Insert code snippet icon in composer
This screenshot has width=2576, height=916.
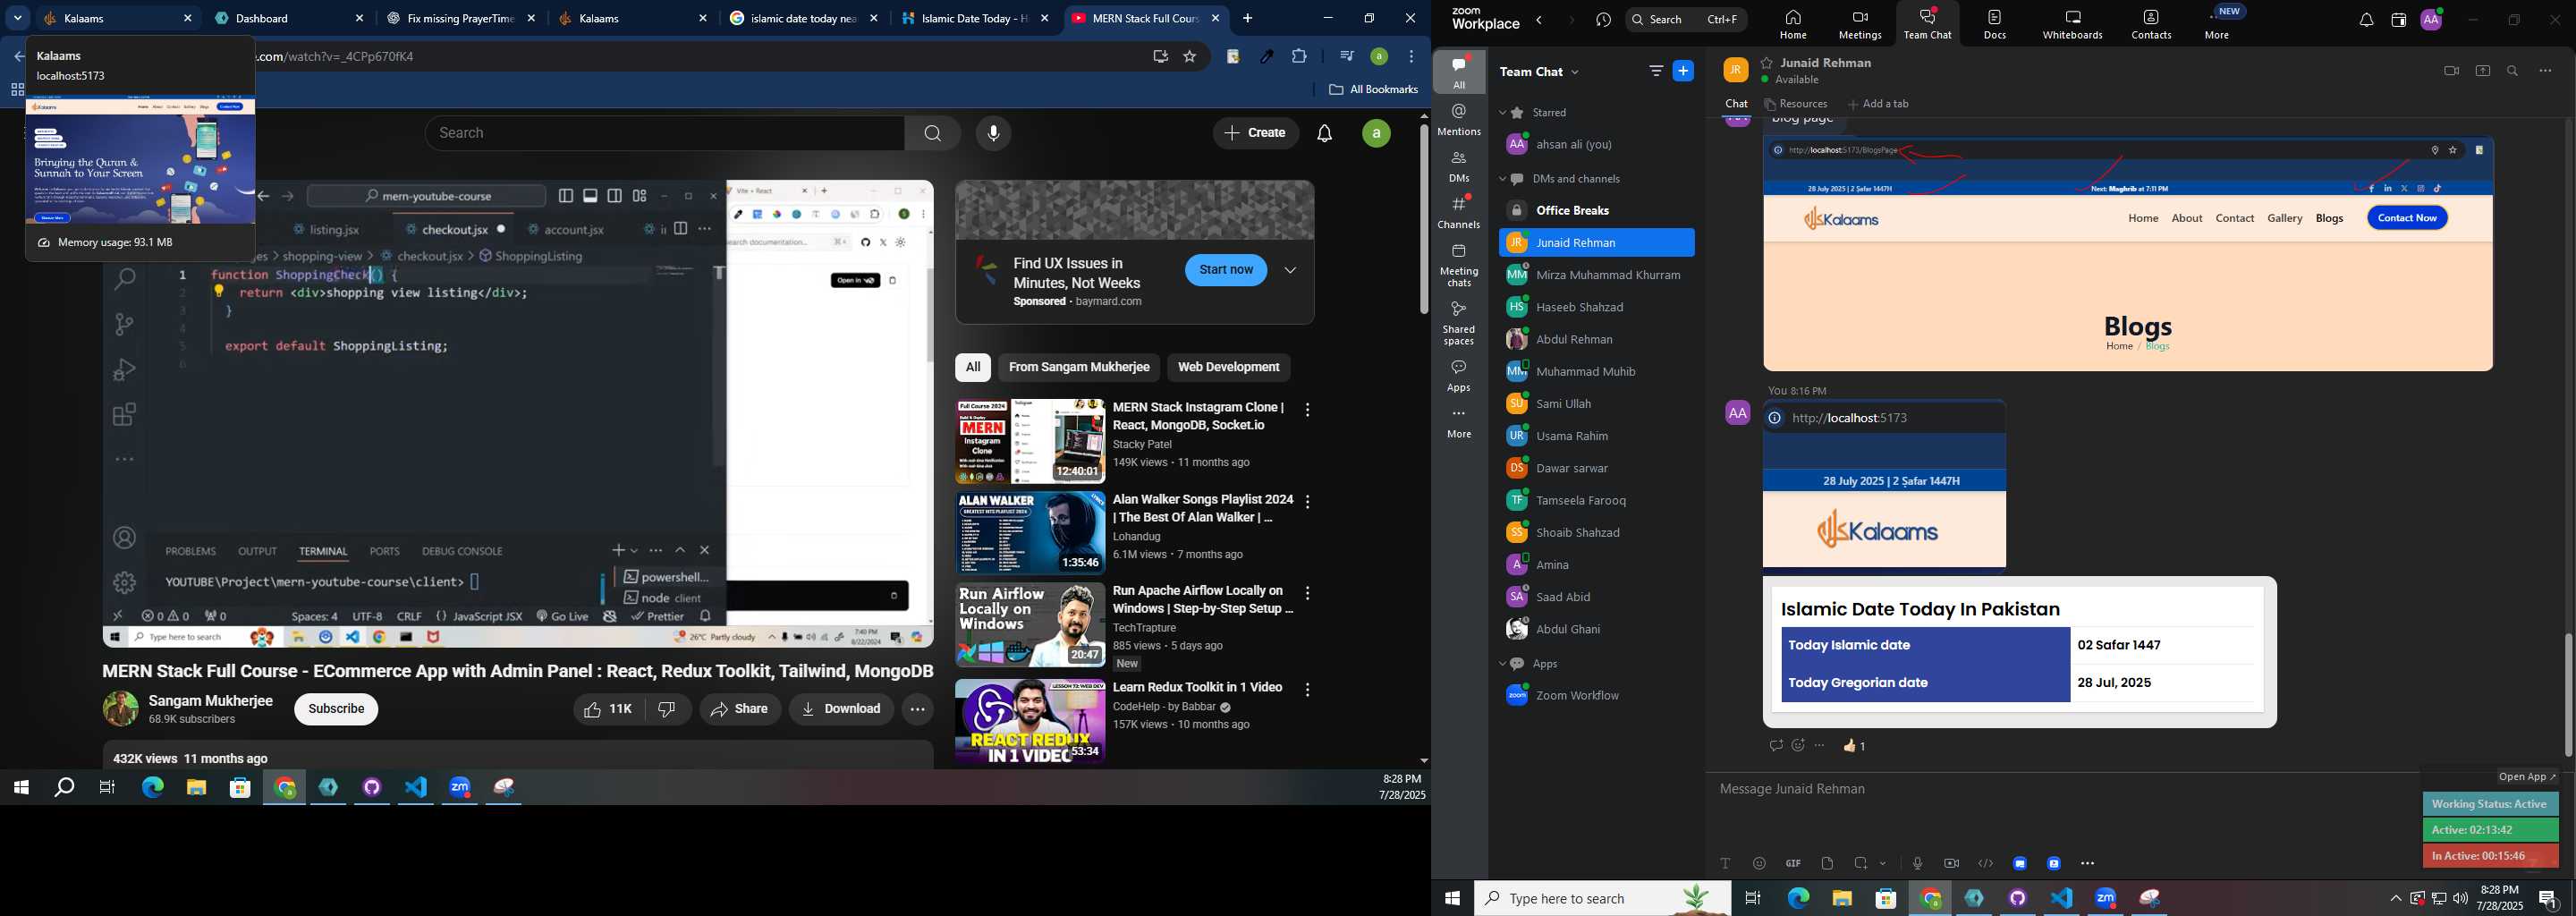coord(1986,863)
